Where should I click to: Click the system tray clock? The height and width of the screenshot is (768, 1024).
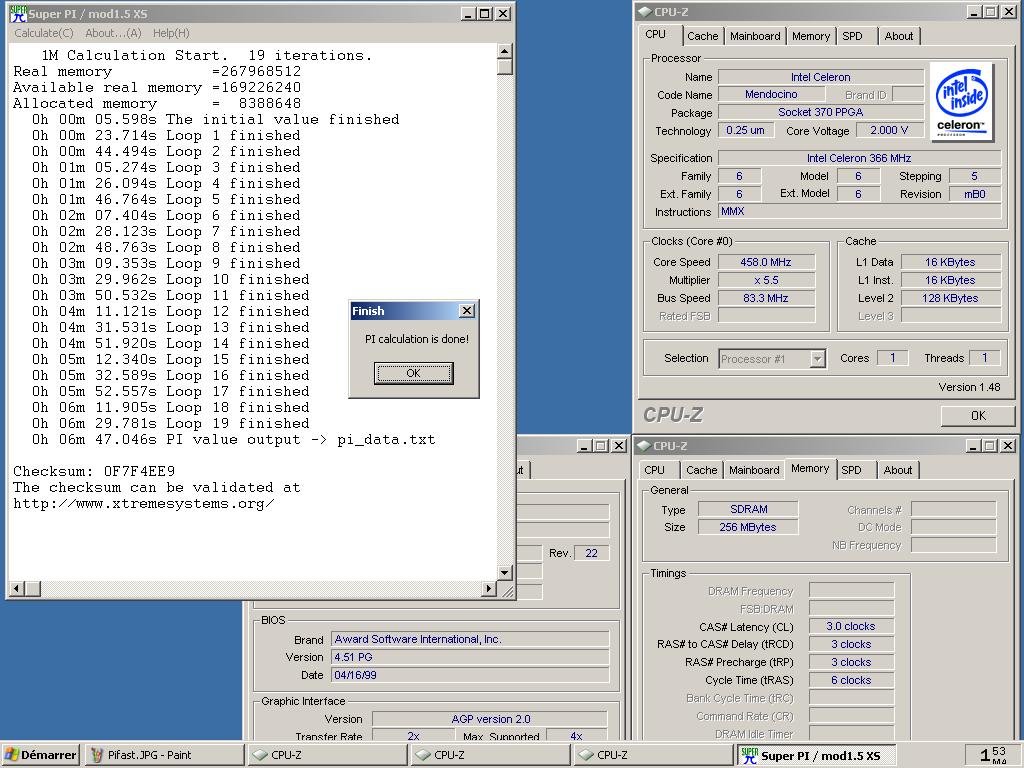click(x=993, y=755)
